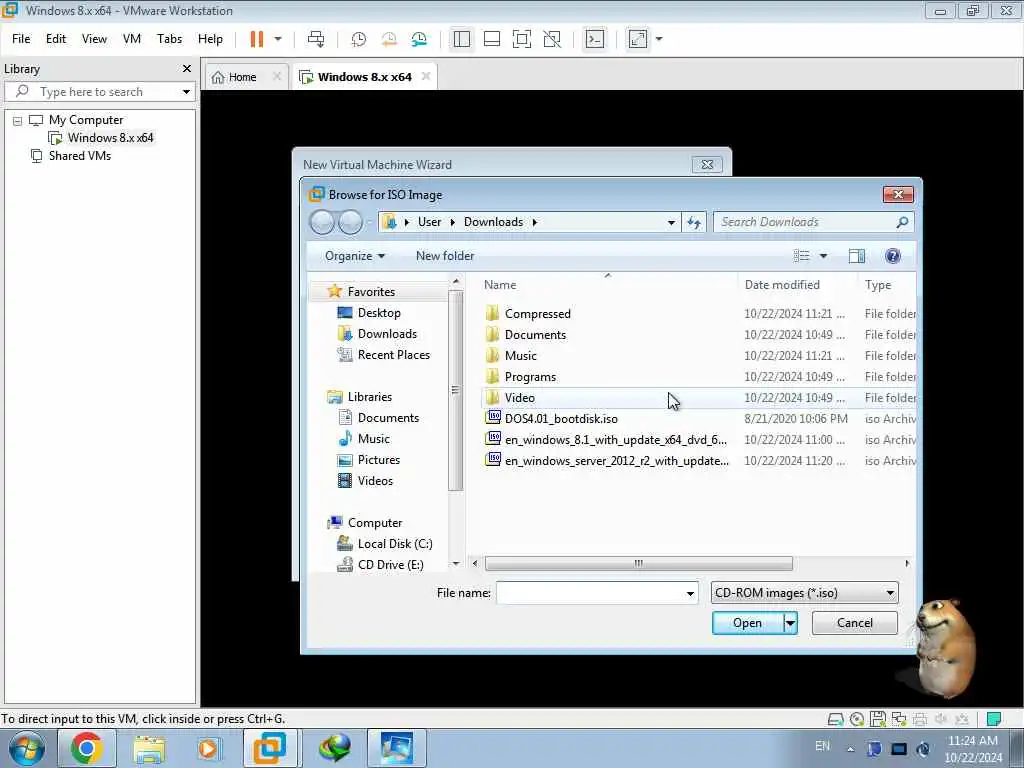Open the VM menu
The width and height of the screenshot is (1024, 768).
132,39
